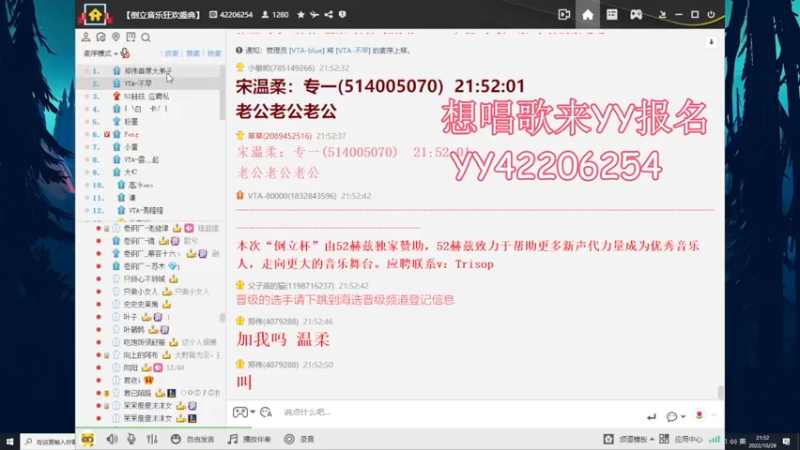Expand the 麦序模式 mic mode dropdown
800x450 pixels.
(101, 54)
